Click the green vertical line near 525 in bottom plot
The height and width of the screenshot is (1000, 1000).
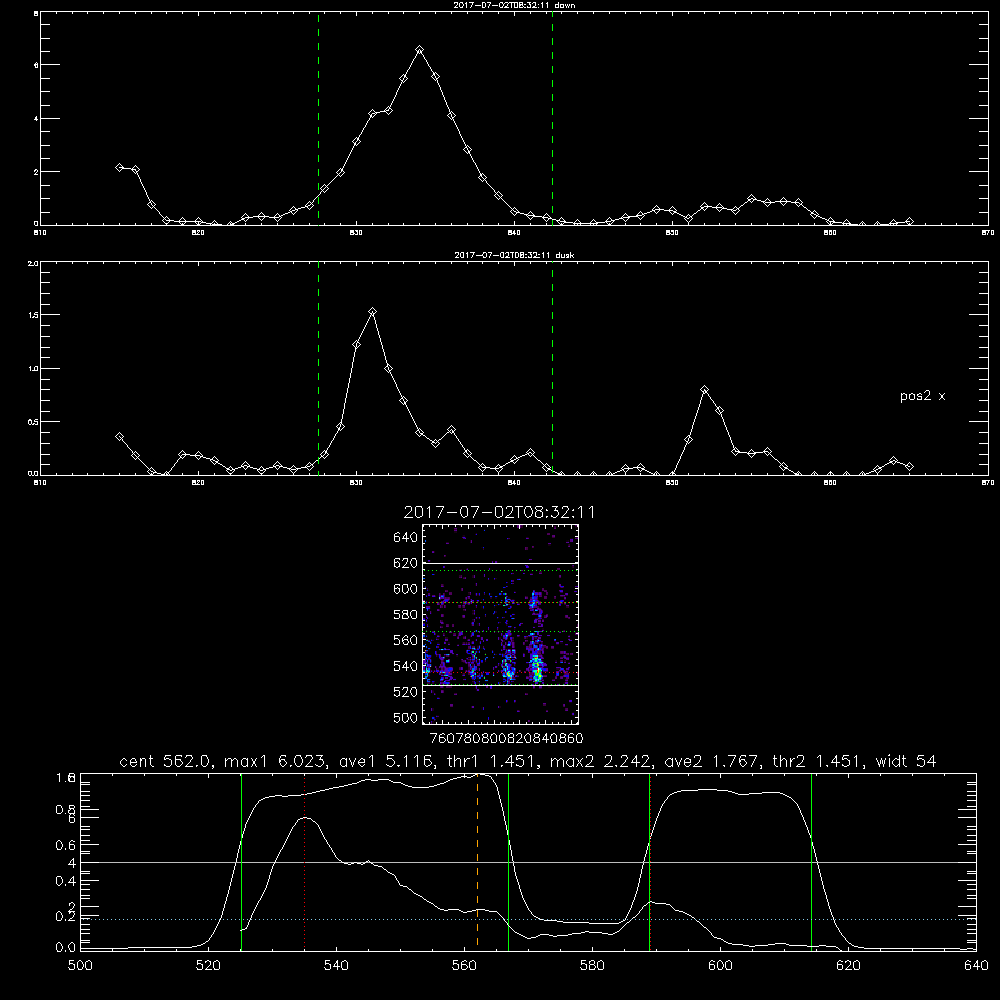pos(241,861)
